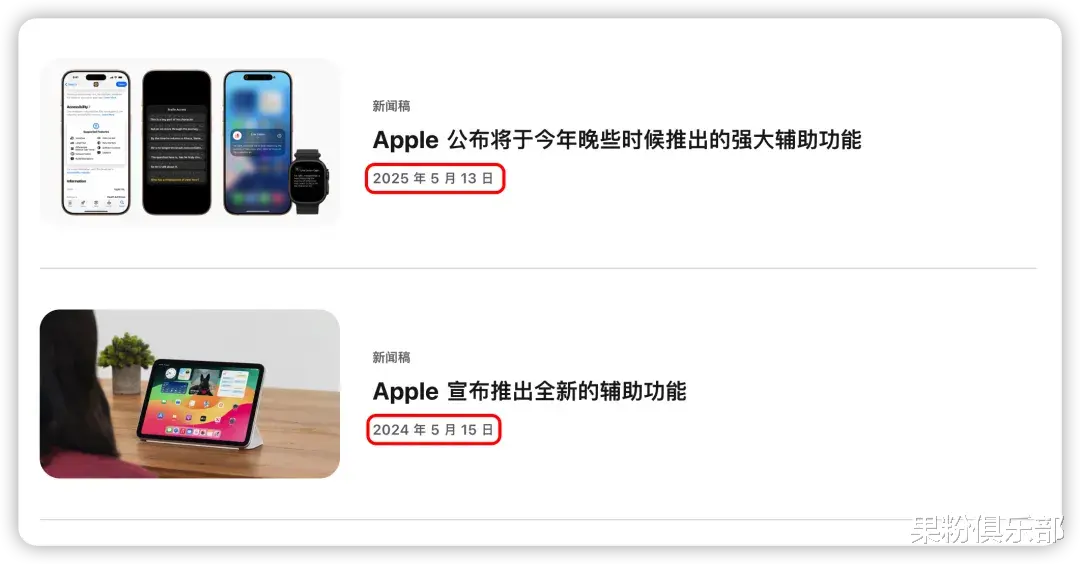Select the 新闻稿 label above the 2025 article

(x=391, y=106)
